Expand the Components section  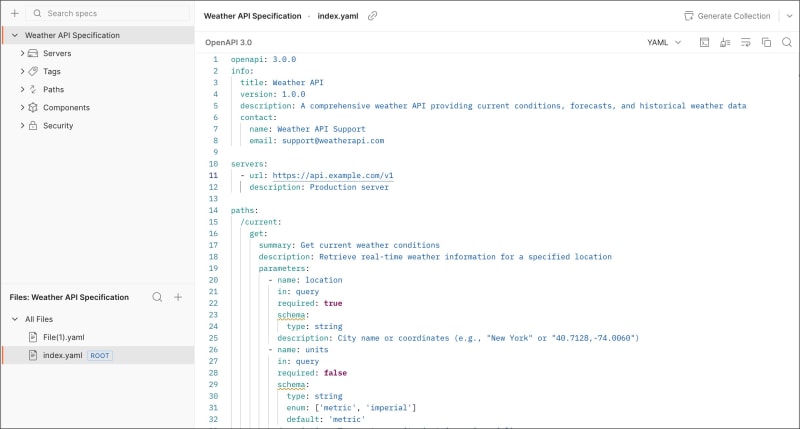pyautogui.click(x=22, y=108)
